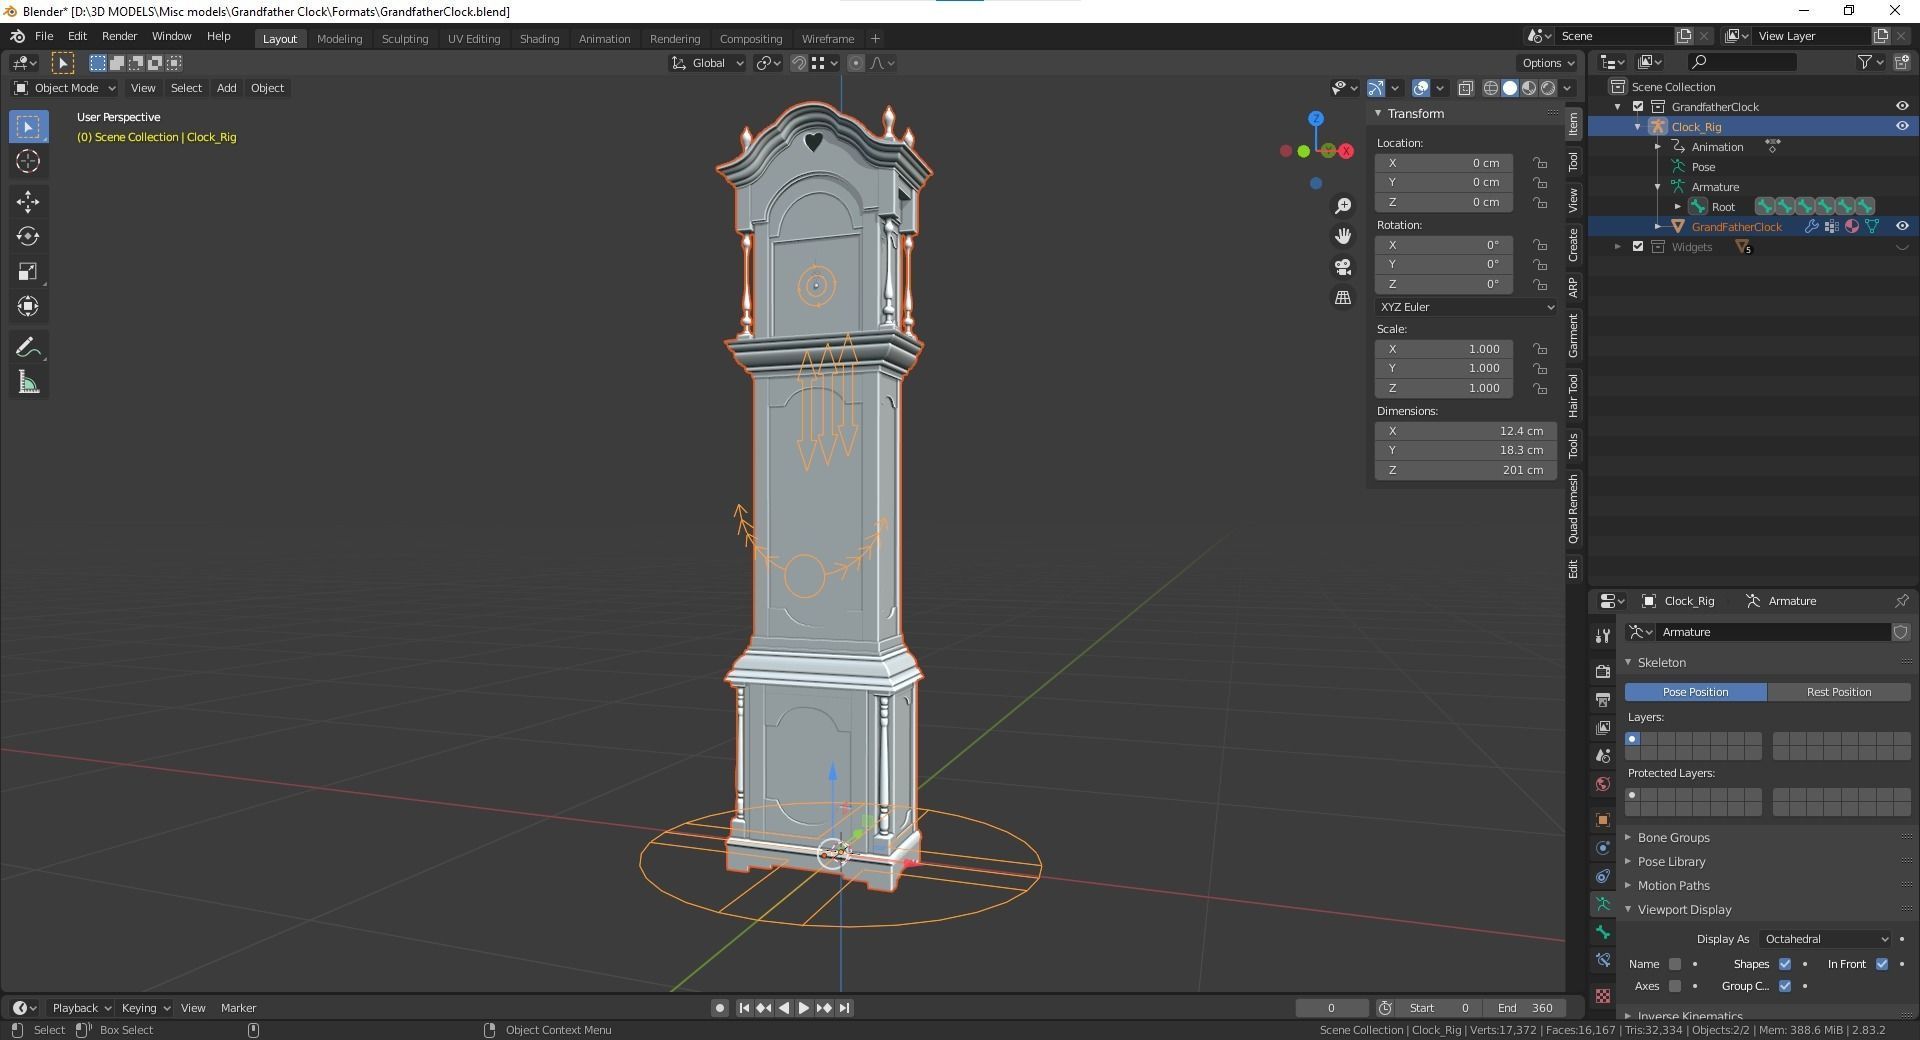The width and height of the screenshot is (1920, 1040).
Task: Click the current frame number field
Action: click(1331, 1008)
